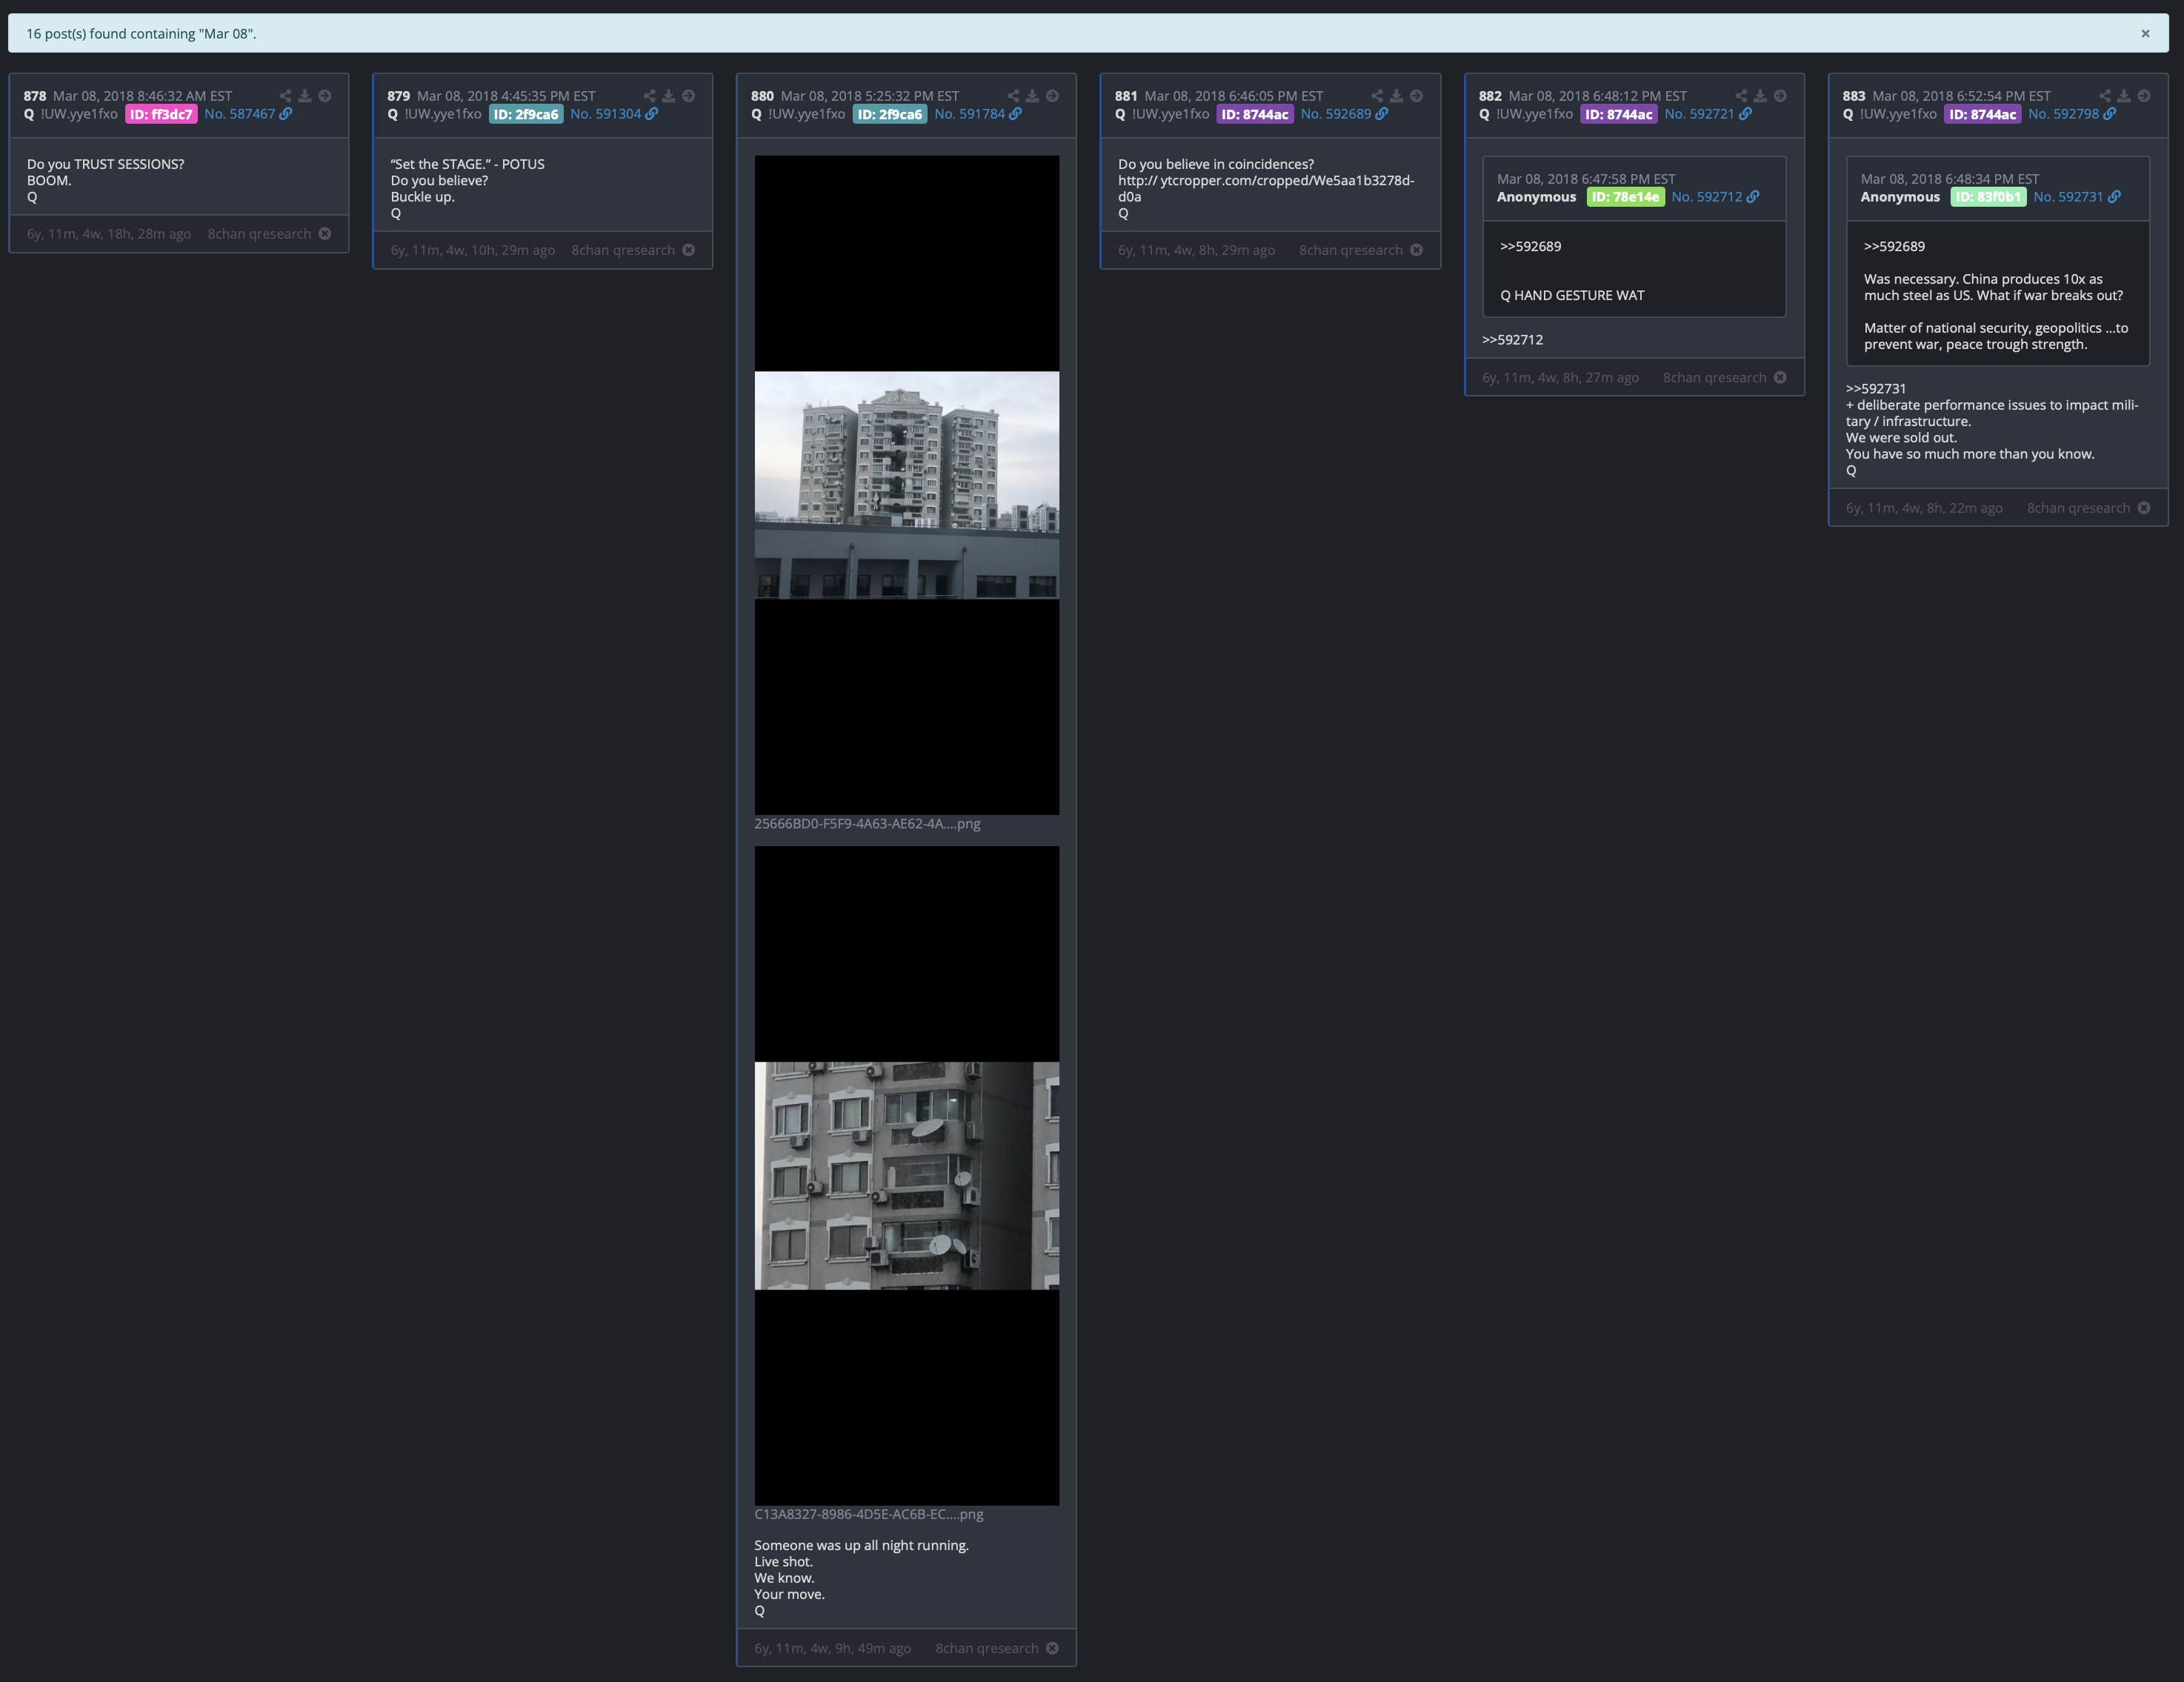
Task: Click circled-x icon in post 880 footer
Action: (x=1053, y=1648)
